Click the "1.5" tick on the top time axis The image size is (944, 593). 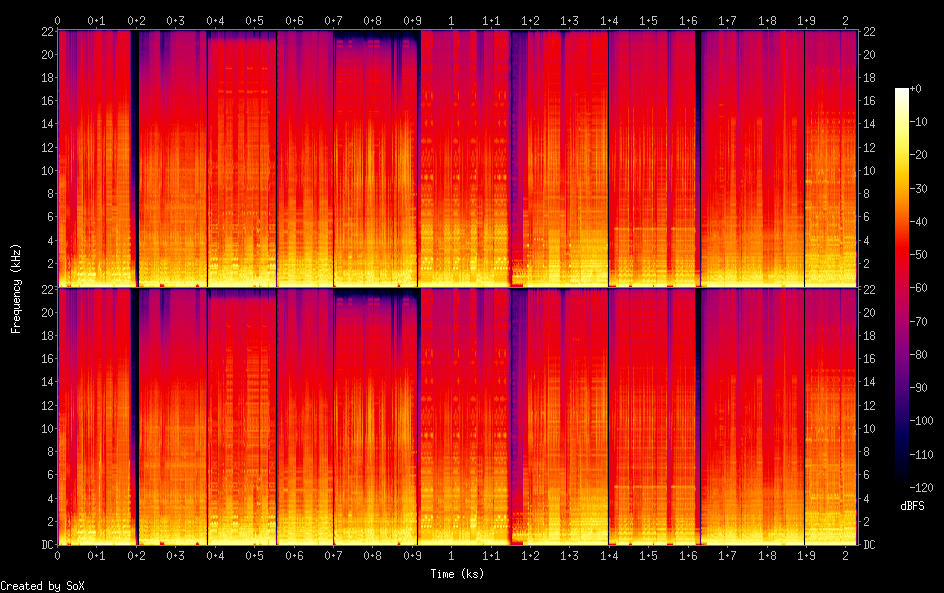pos(648,21)
